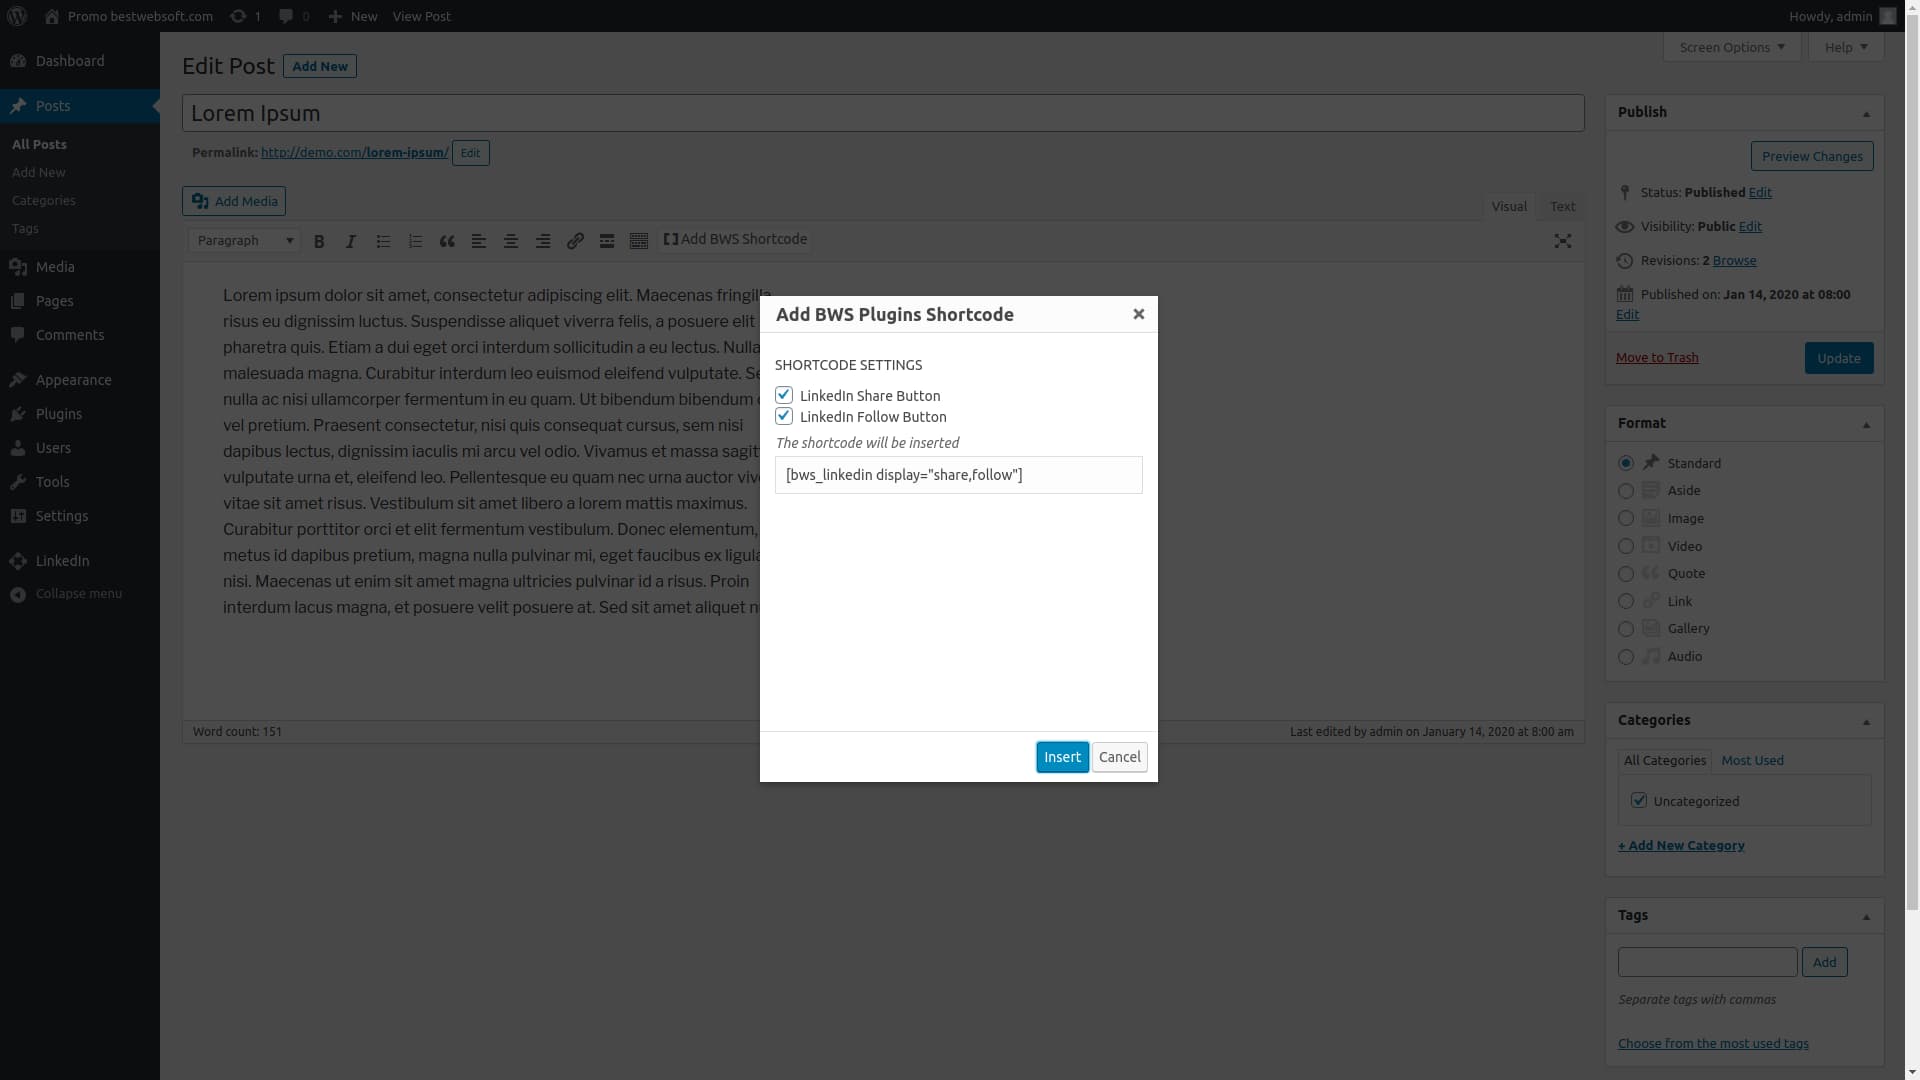Image resolution: width=1920 pixels, height=1080 pixels.
Task: Toggle bold formatting in editor toolbar
Action: [x=319, y=241]
